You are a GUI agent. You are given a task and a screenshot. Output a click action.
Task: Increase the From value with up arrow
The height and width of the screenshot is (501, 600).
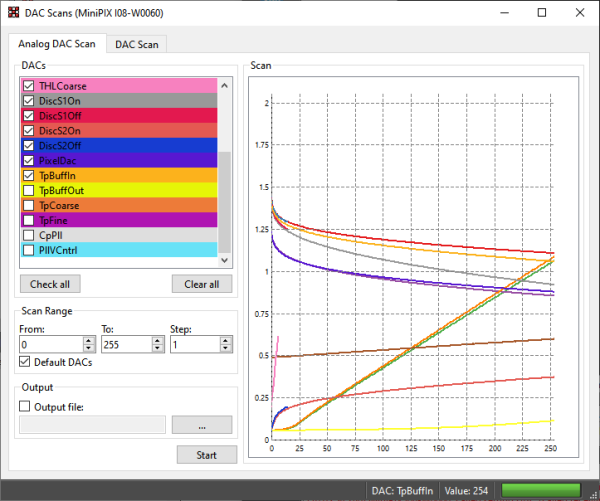[x=89, y=341]
